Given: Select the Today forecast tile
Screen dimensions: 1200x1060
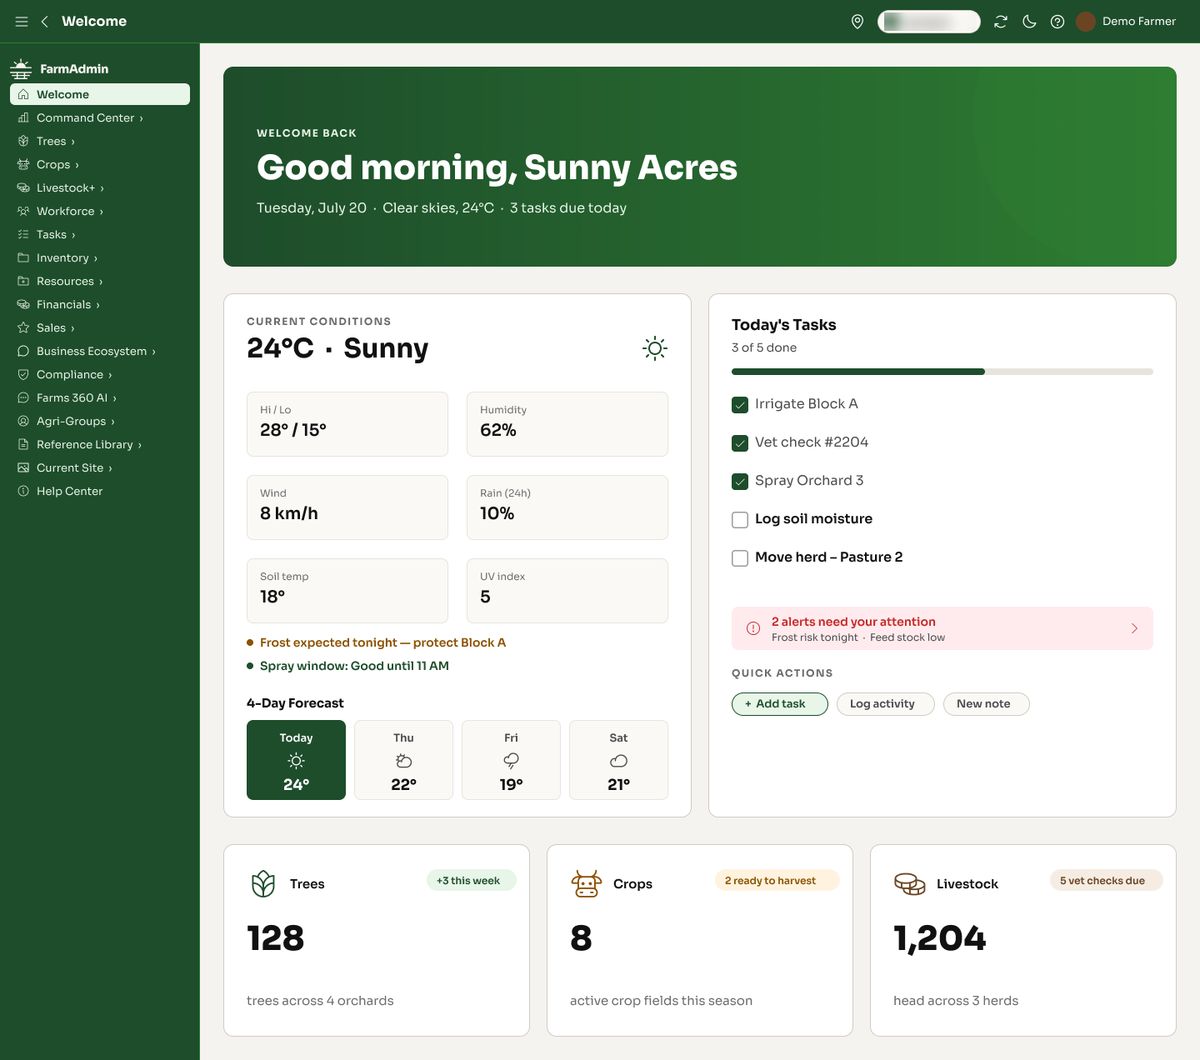Looking at the screenshot, I should pyautogui.click(x=296, y=760).
